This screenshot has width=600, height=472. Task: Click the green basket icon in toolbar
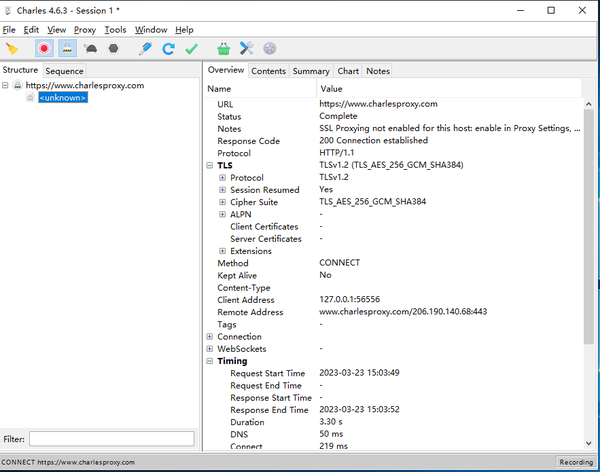pyautogui.click(x=223, y=48)
